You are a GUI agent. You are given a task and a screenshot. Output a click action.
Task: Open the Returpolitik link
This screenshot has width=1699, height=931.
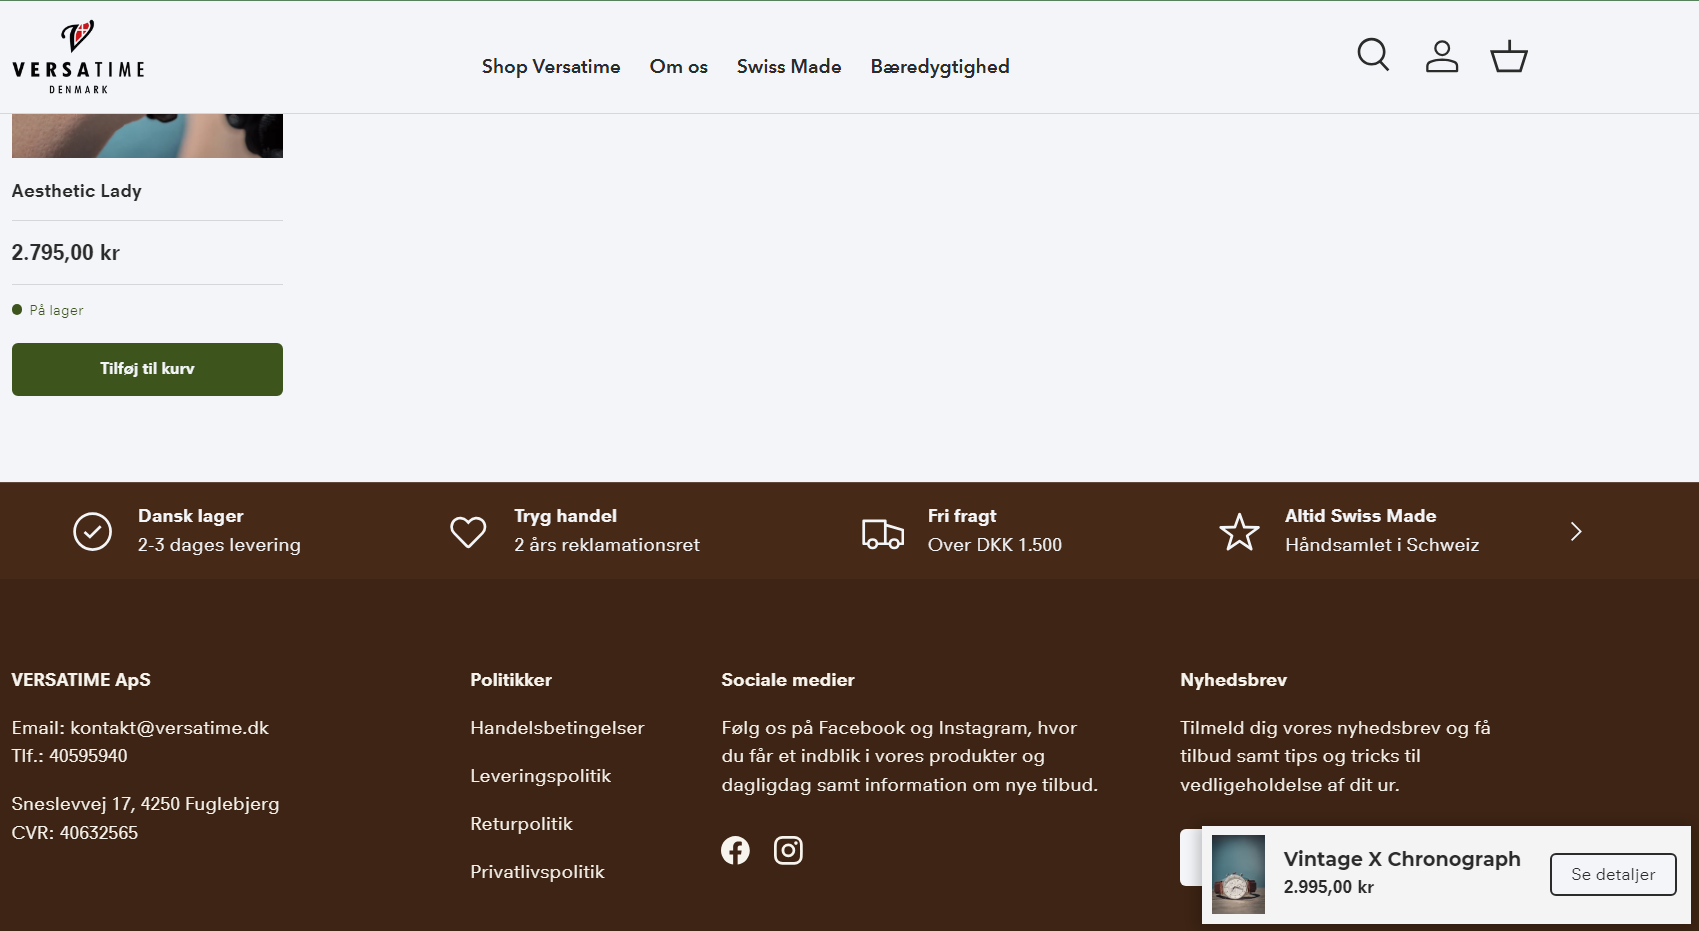click(x=521, y=824)
